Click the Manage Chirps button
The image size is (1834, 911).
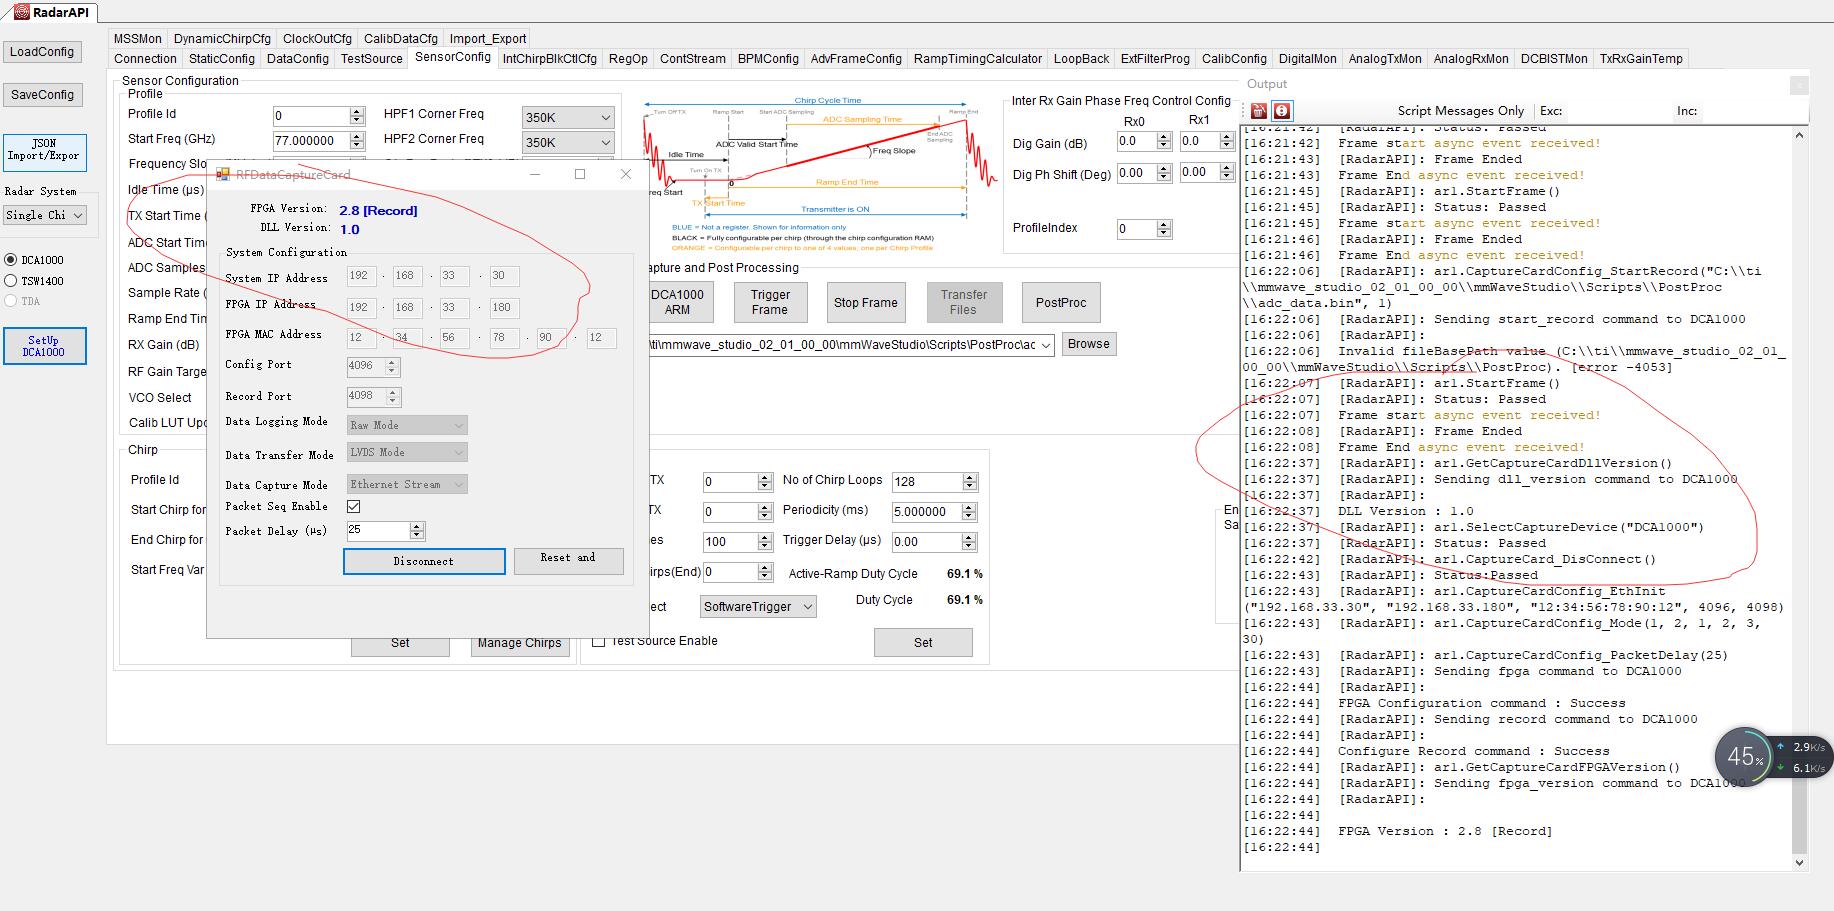519,643
